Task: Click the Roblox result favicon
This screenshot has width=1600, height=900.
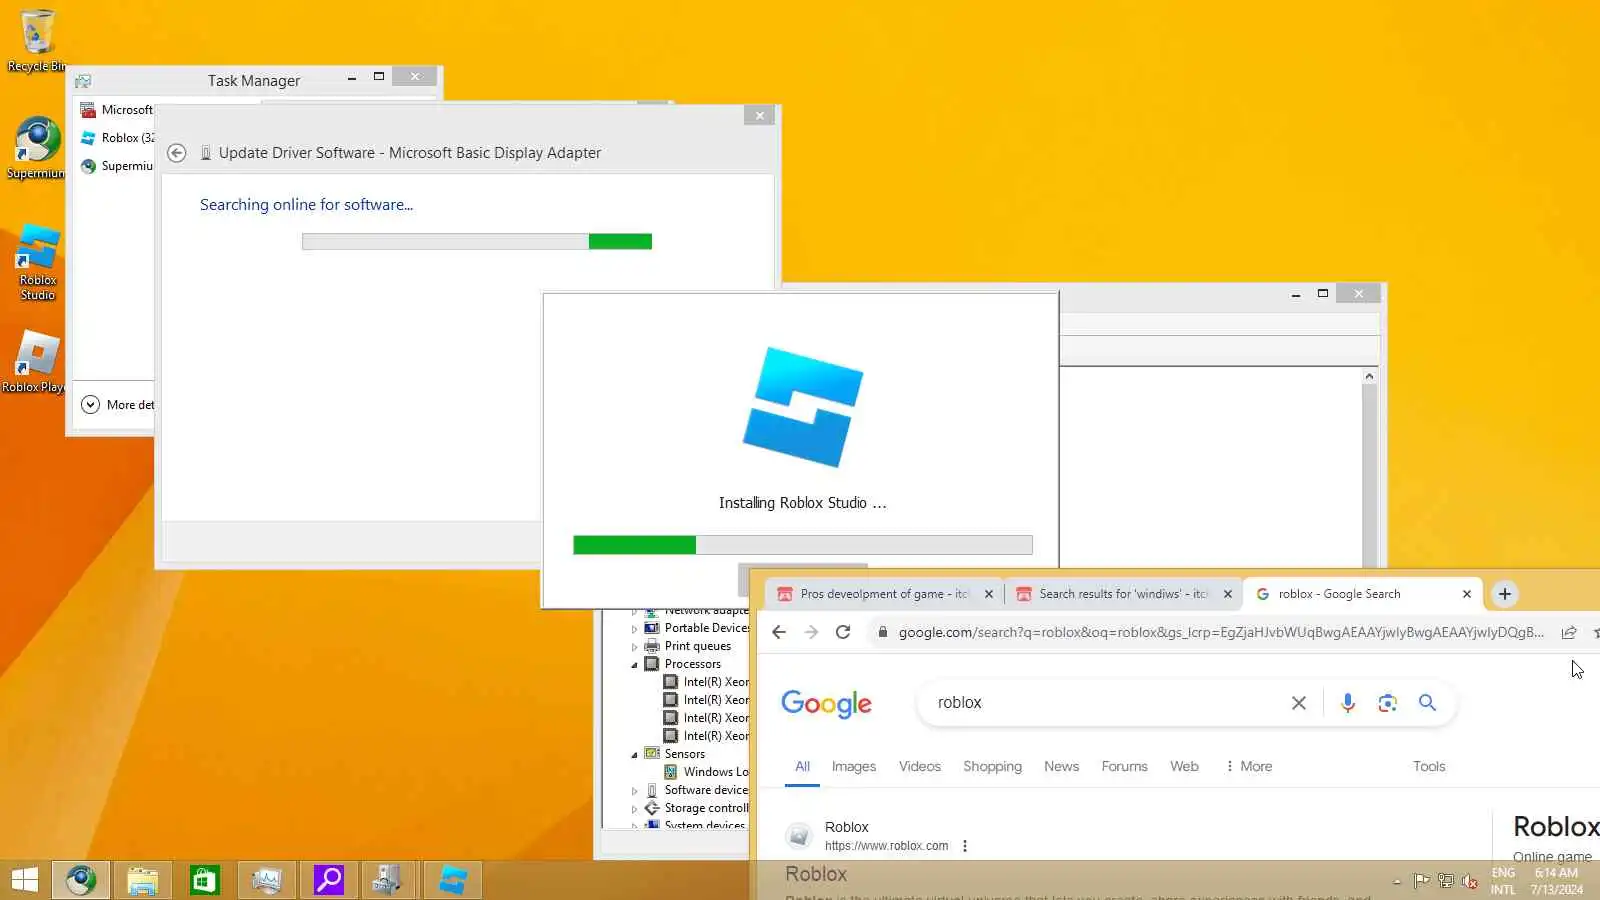Action: point(798,836)
